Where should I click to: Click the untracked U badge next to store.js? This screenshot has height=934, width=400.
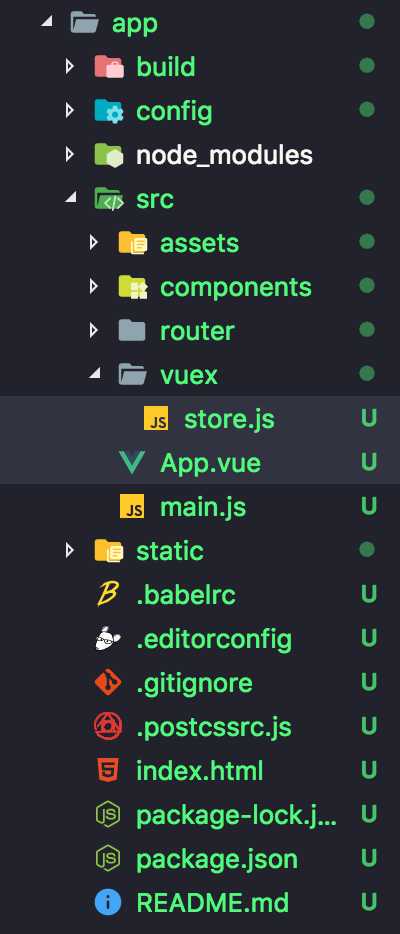pyautogui.click(x=368, y=419)
